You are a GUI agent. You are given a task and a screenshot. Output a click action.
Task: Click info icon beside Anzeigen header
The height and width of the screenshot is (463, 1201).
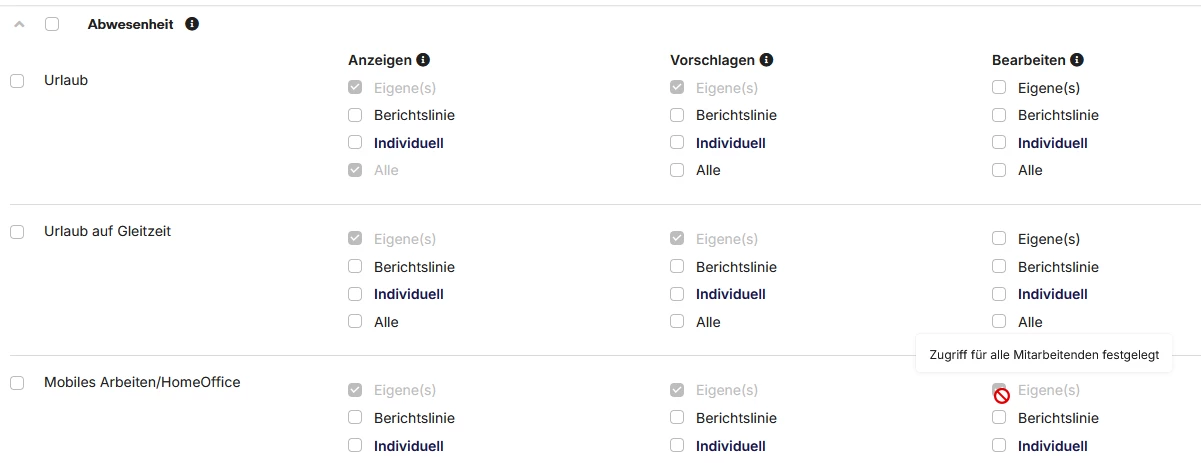[x=423, y=60]
